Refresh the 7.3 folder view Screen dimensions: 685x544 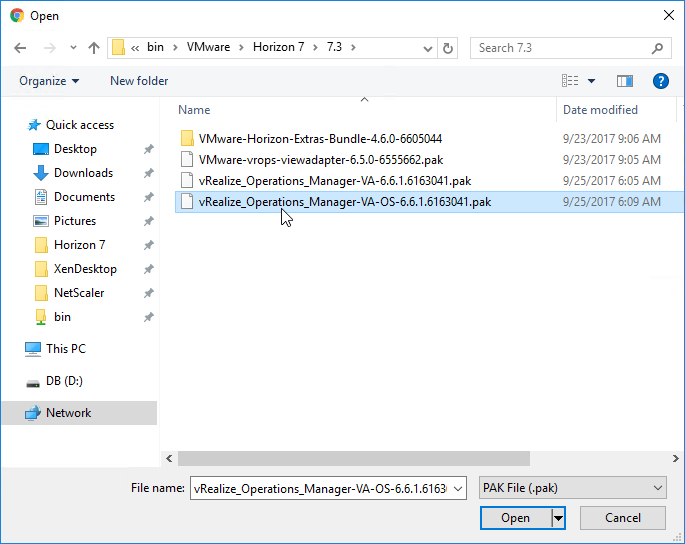[x=448, y=48]
